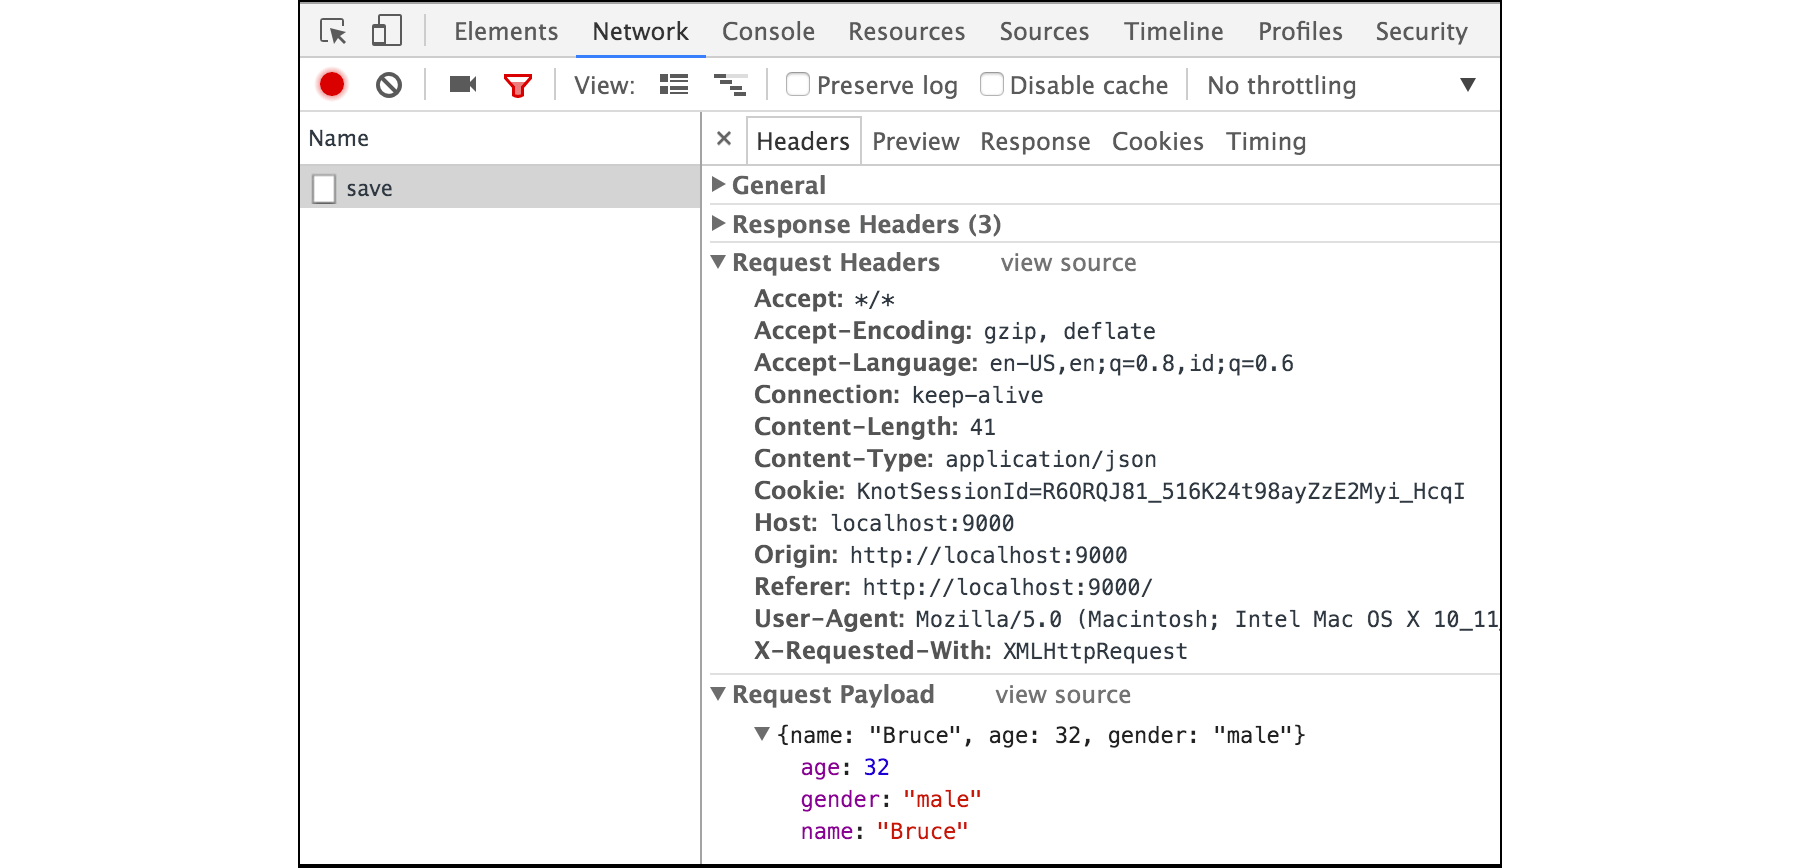Open the No throttling dropdown
The width and height of the screenshot is (1800, 868).
coord(1341,85)
